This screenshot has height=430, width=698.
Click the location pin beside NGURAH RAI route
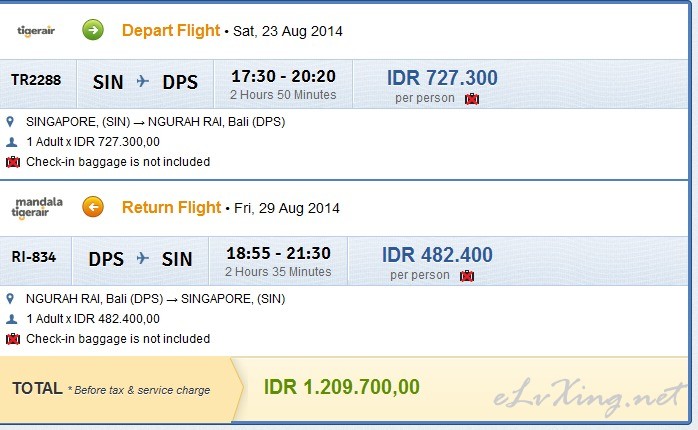pyautogui.click(x=11, y=299)
